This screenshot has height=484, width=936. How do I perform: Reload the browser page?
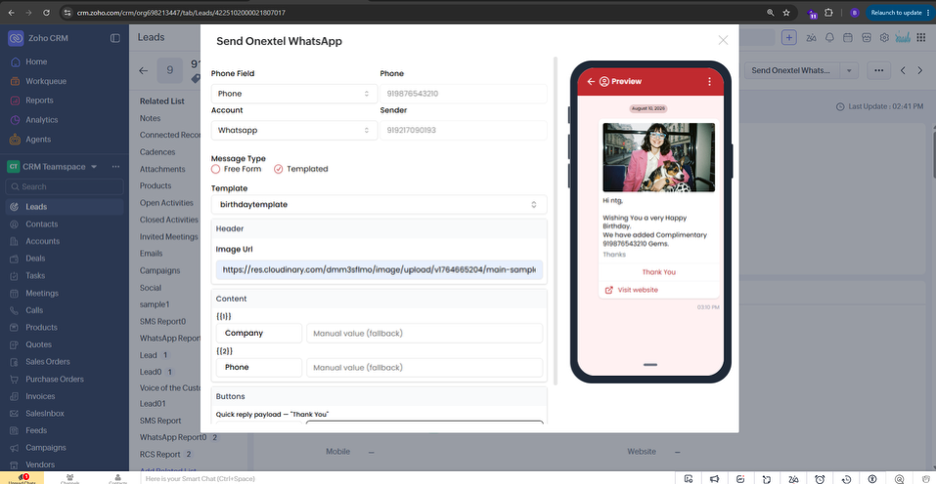tap(47, 12)
